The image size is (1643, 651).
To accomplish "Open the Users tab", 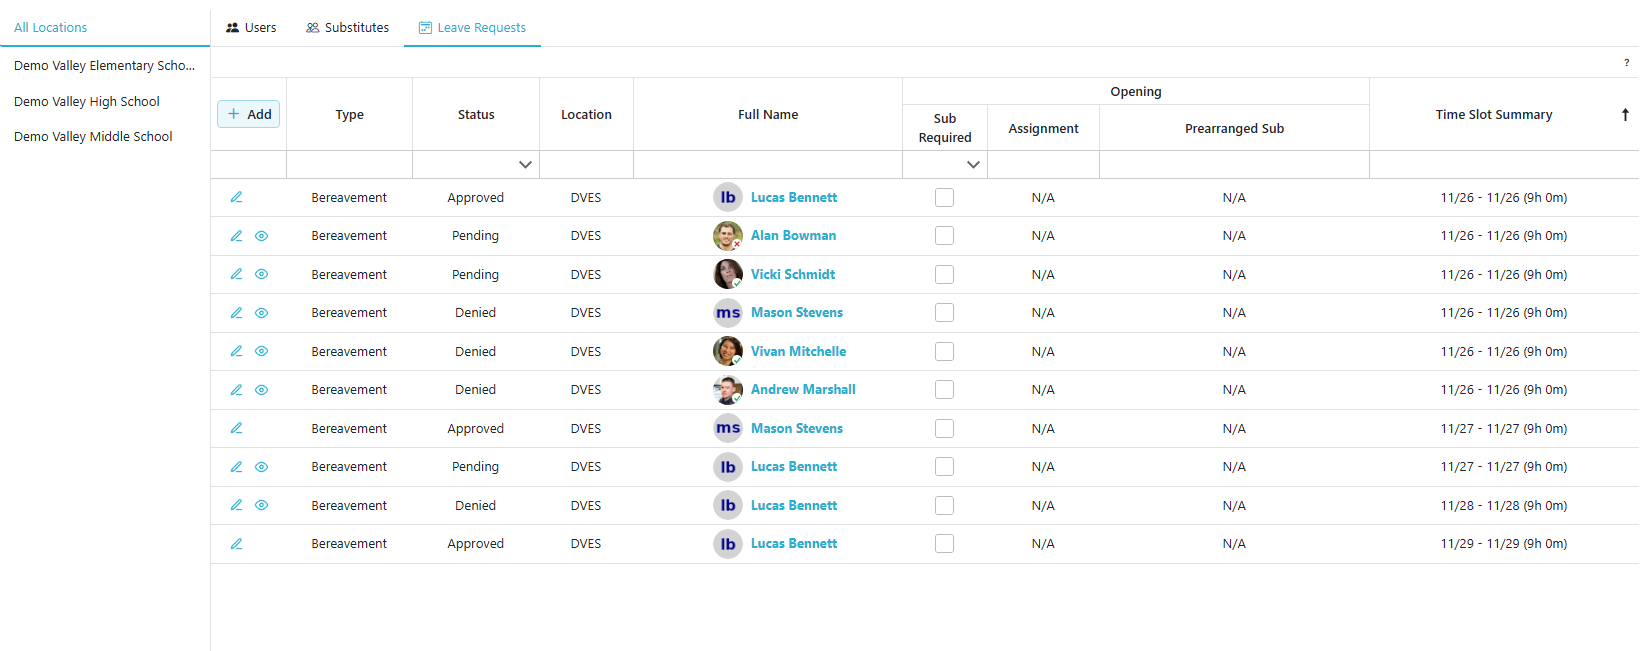I will pos(251,28).
